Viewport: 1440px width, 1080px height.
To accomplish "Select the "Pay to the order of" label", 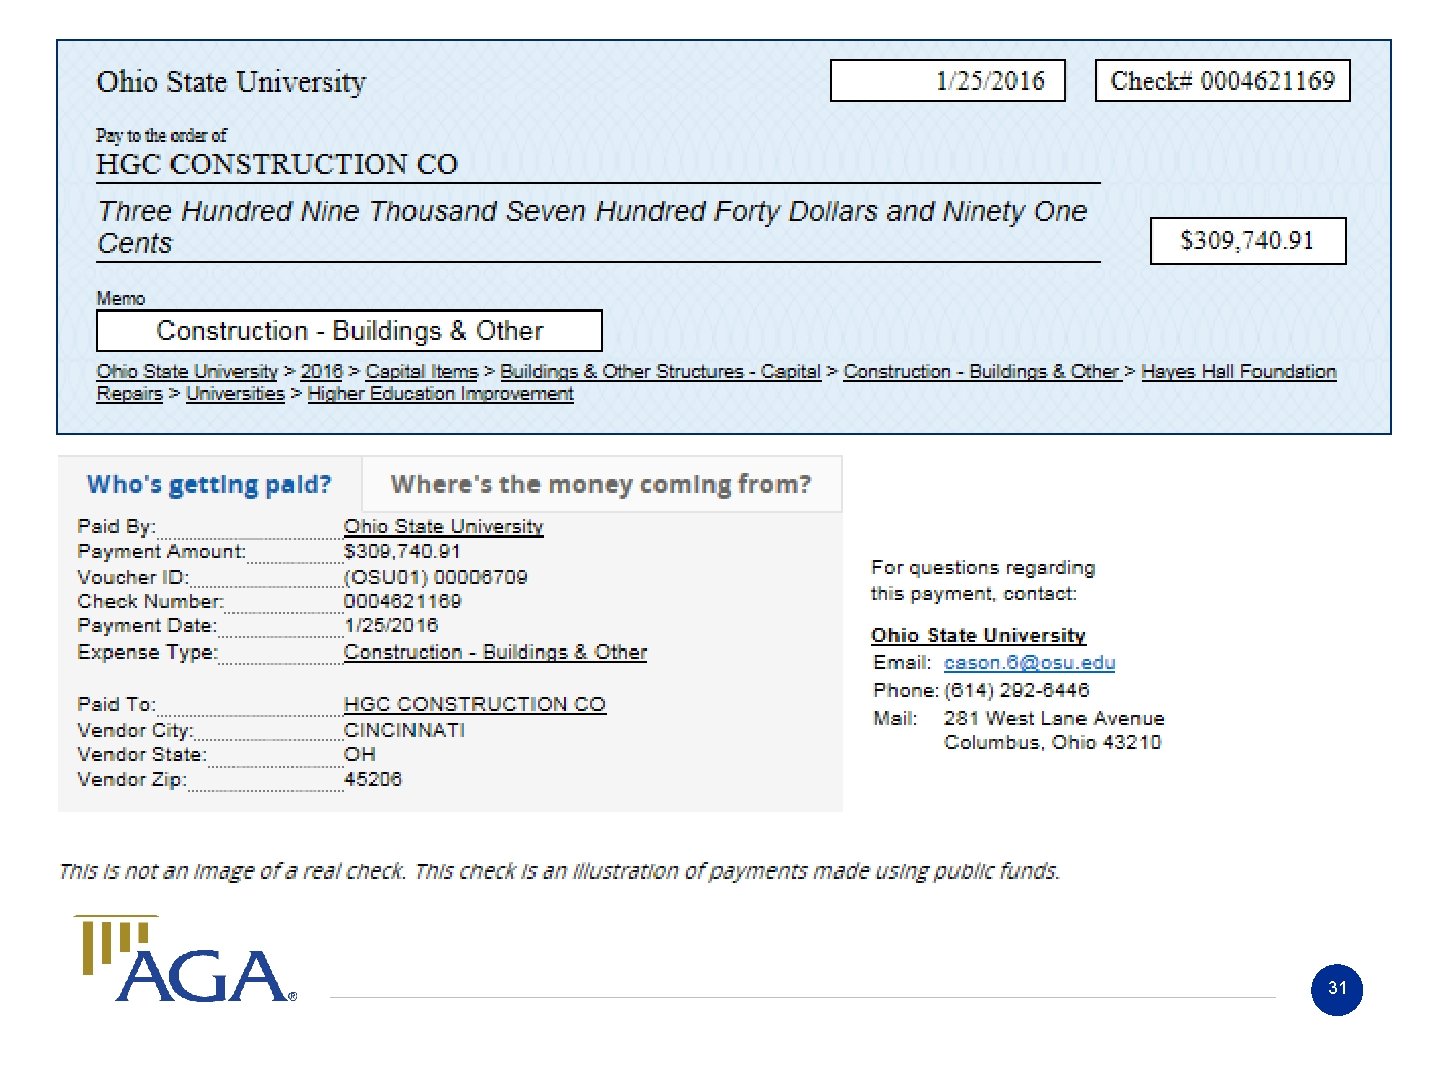I will 161,135.
